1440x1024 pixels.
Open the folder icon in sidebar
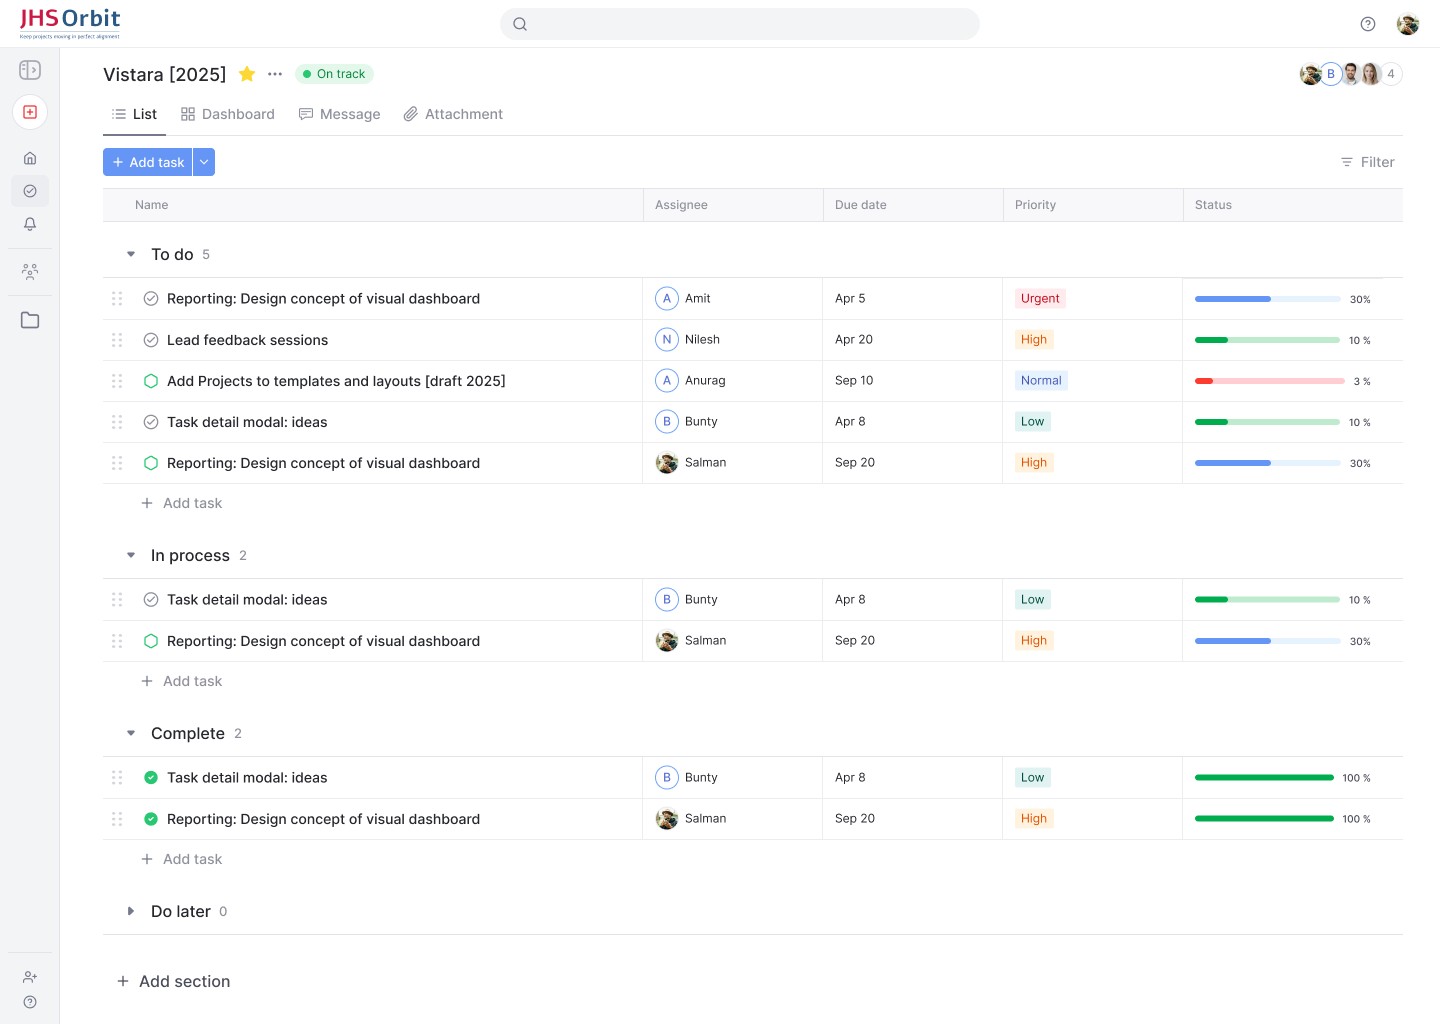(x=30, y=320)
